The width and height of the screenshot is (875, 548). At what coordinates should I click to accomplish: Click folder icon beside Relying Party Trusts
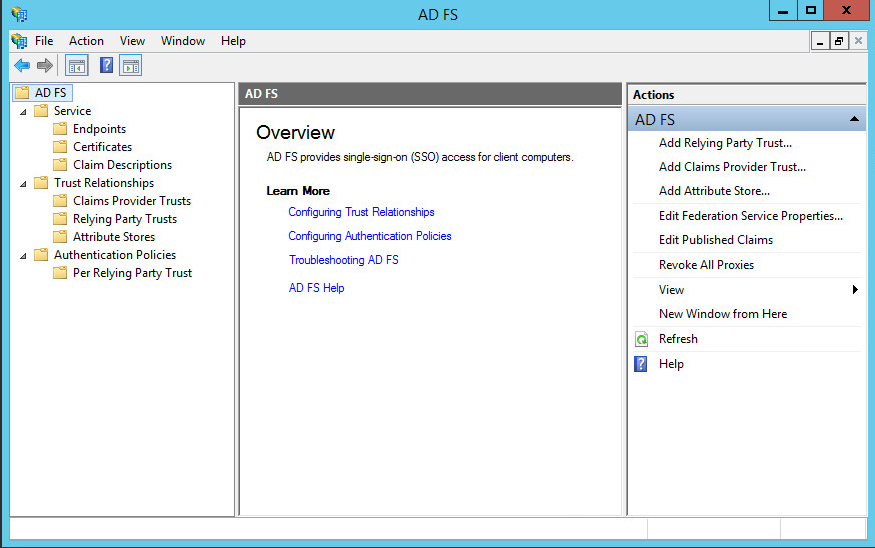tap(60, 219)
